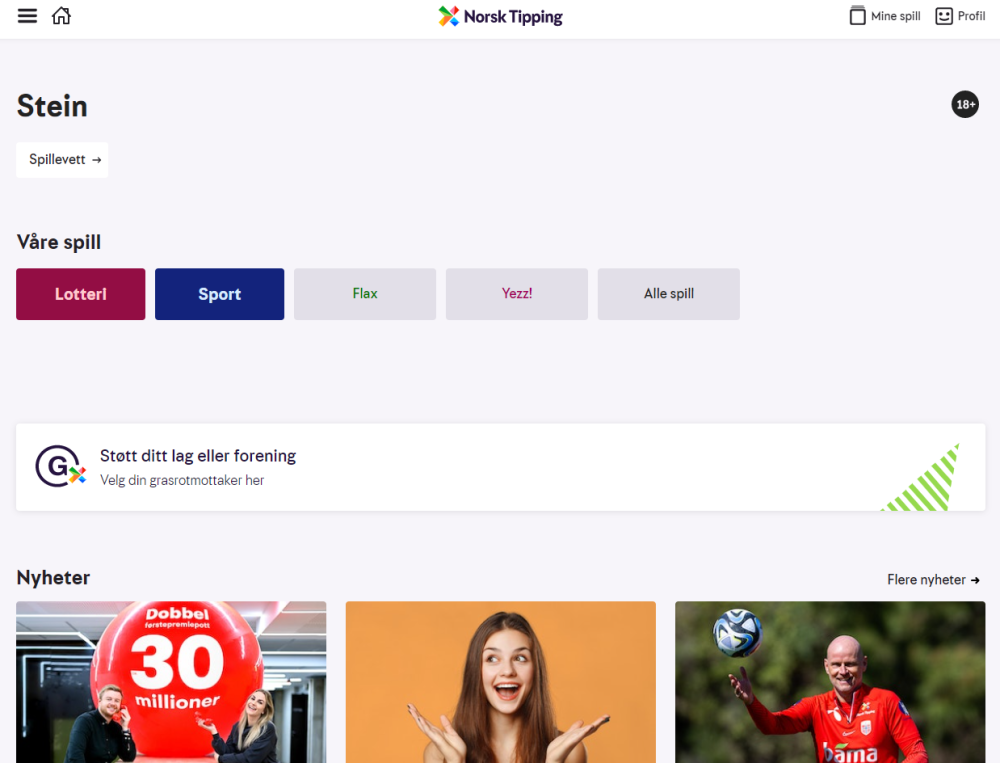Click the Flere nyheter arrow icon
This screenshot has height=763, width=1000.
pos(975,581)
